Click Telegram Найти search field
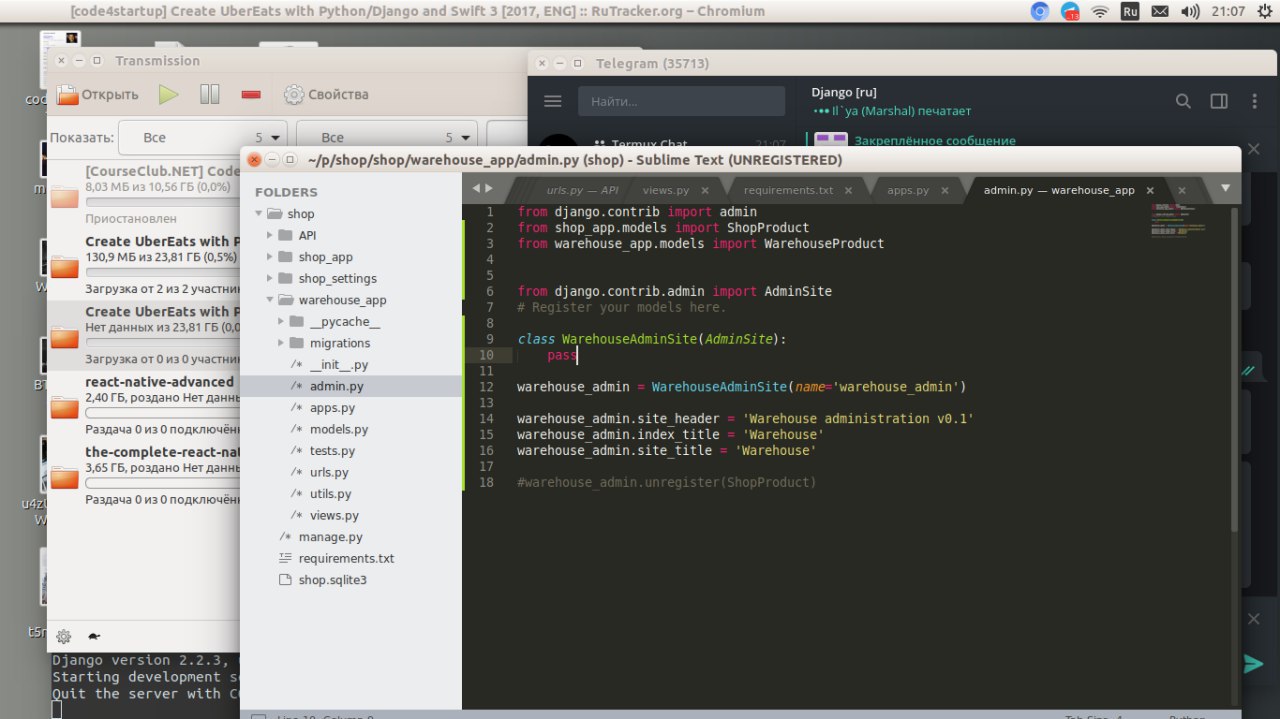This screenshot has width=1280, height=719. [x=681, y=101]
